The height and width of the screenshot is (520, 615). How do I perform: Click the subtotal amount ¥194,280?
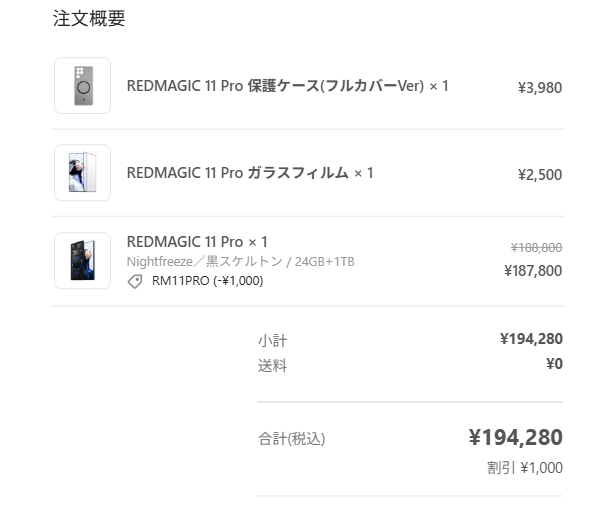tap(530, 339)
